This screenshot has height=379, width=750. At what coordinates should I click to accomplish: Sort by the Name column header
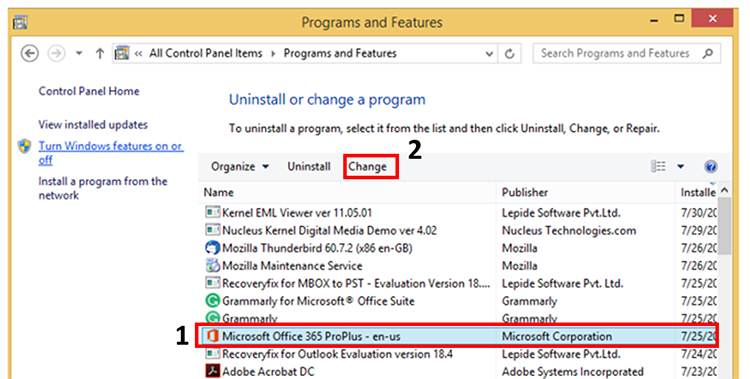[x=347, y=192]
